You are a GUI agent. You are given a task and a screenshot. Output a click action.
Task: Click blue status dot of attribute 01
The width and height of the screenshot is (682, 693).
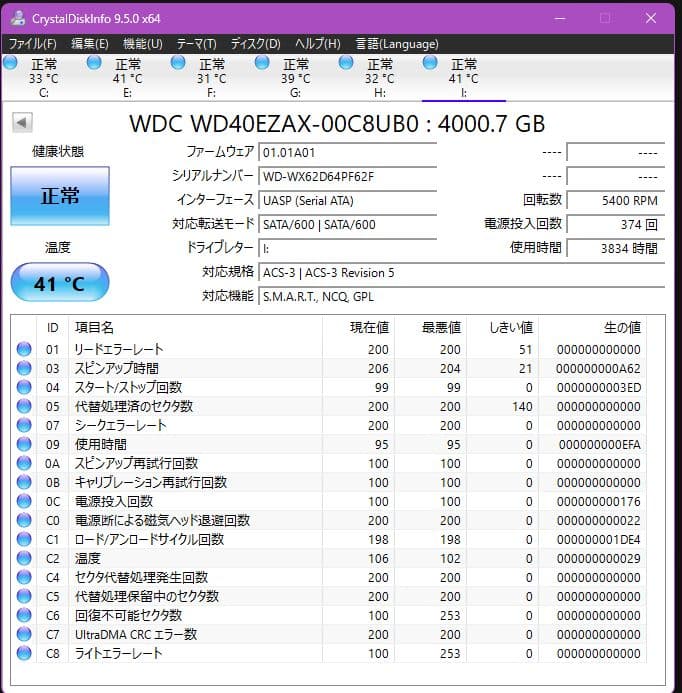pos(24,349)
